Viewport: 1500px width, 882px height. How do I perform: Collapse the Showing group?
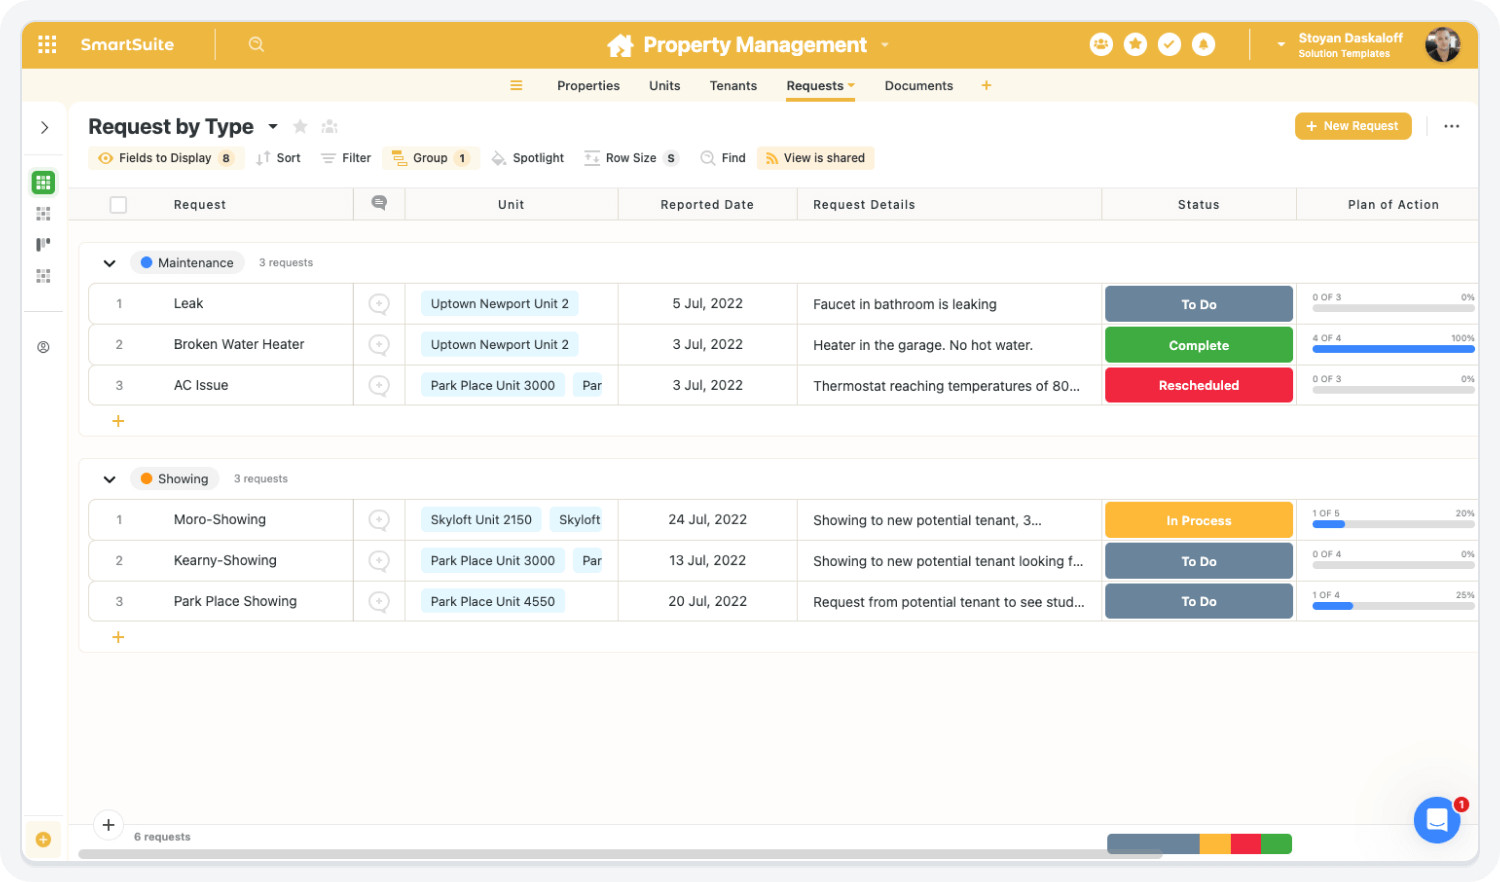tap(109, 479)
